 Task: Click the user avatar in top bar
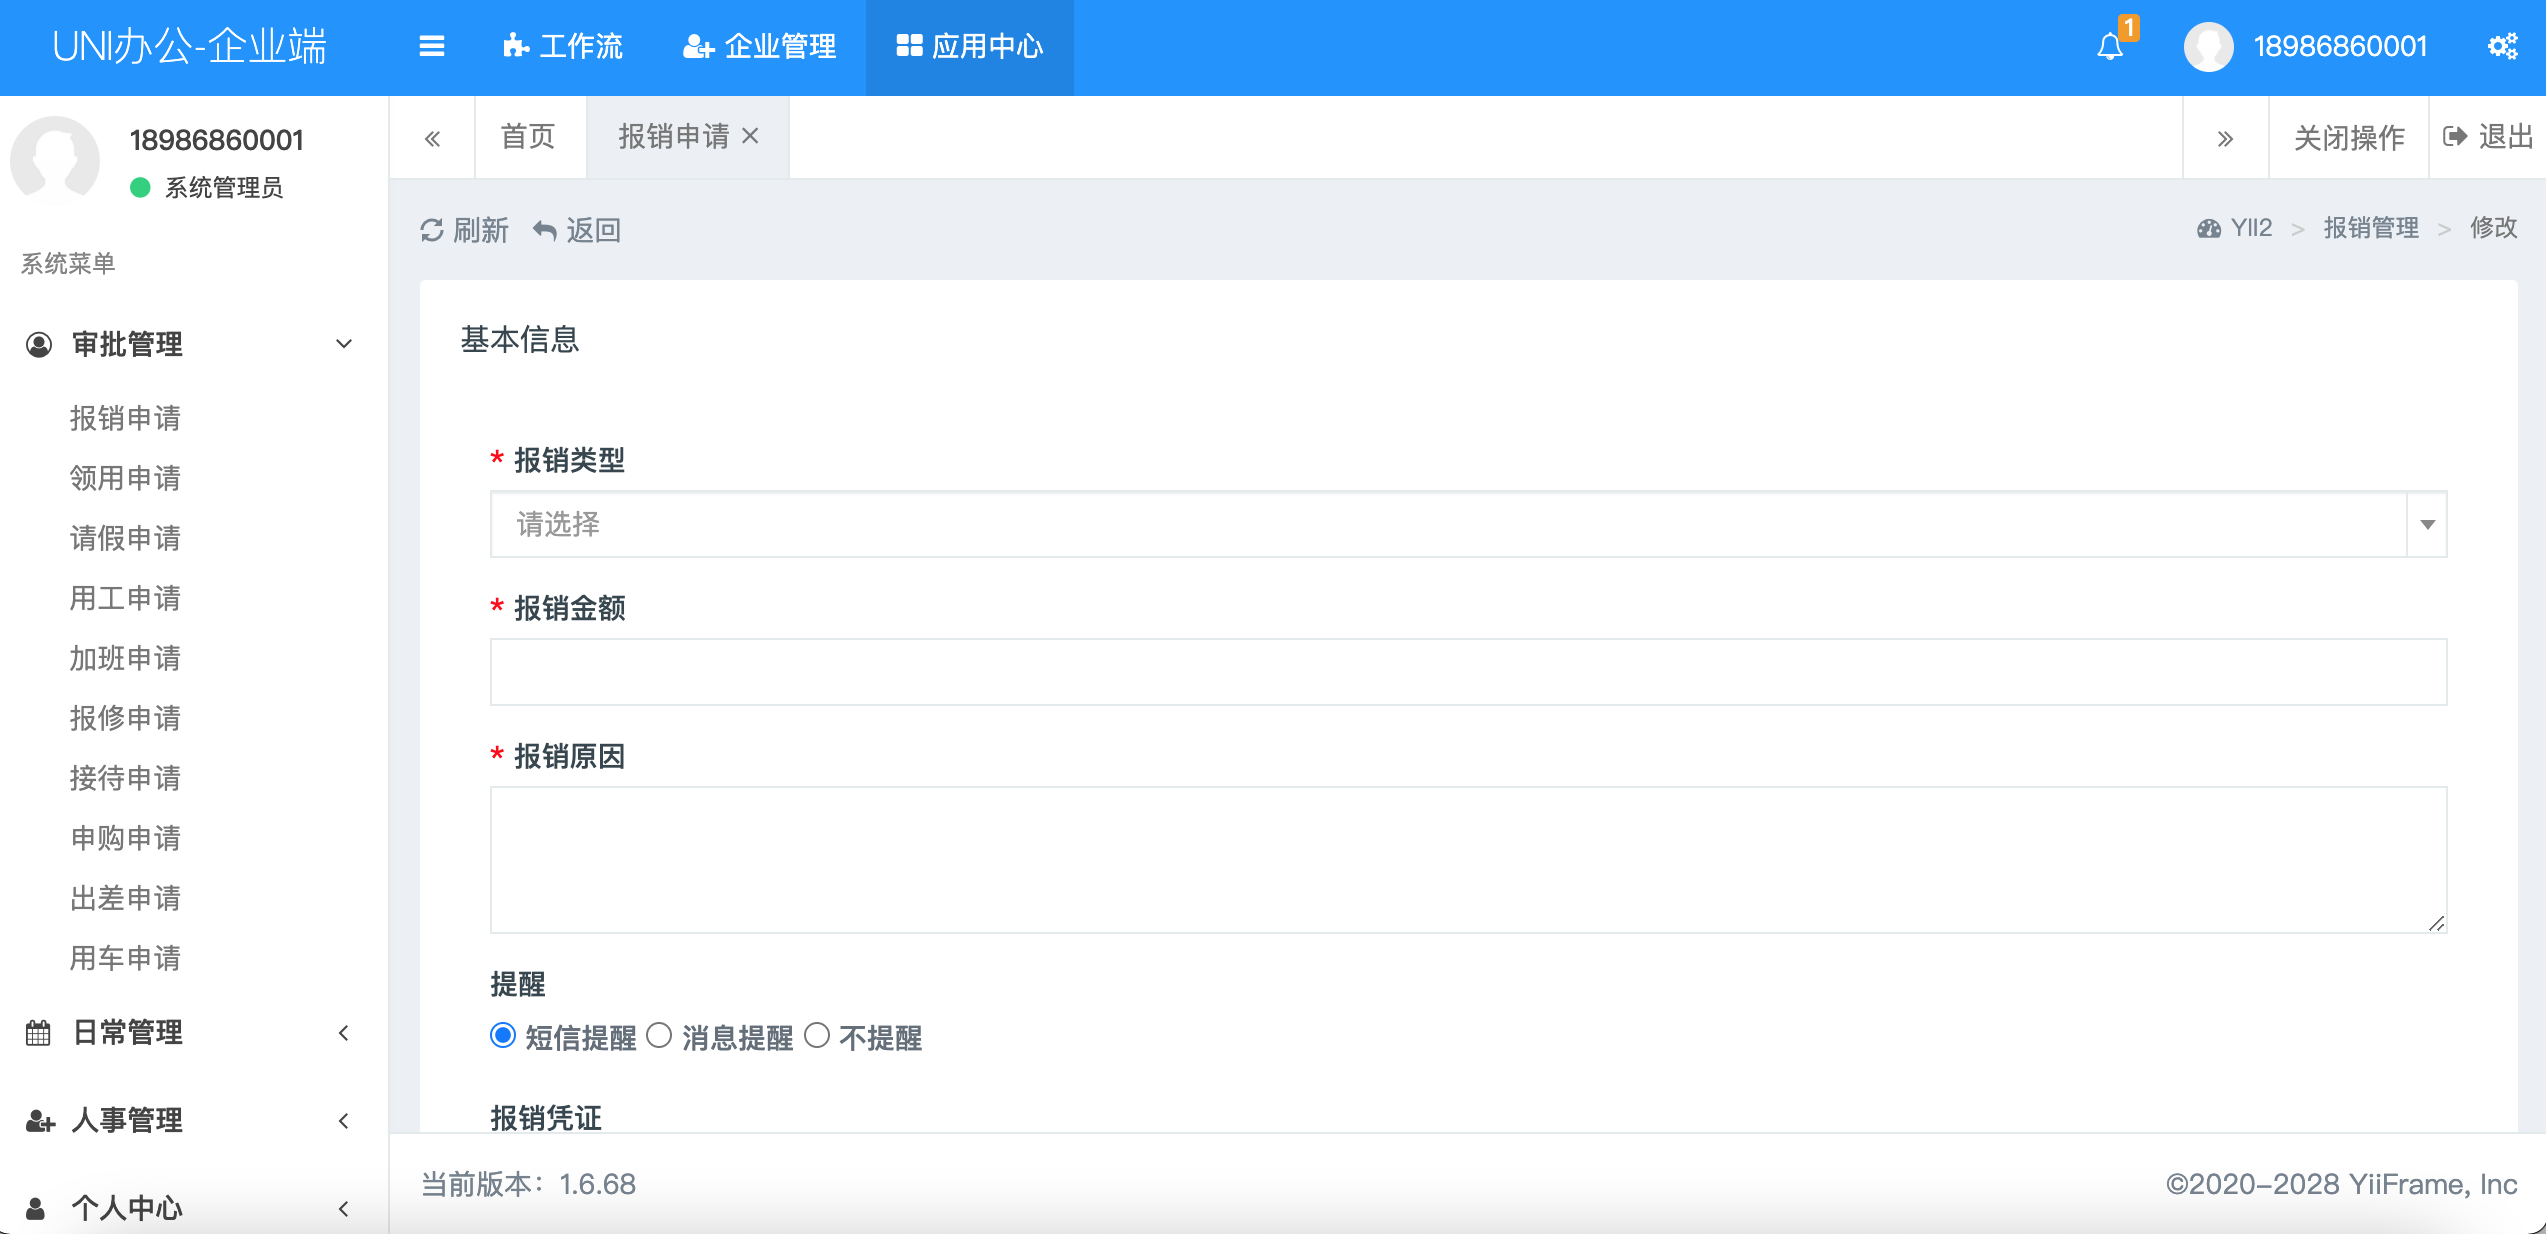pyautogui.click(x=2208, y=47)
